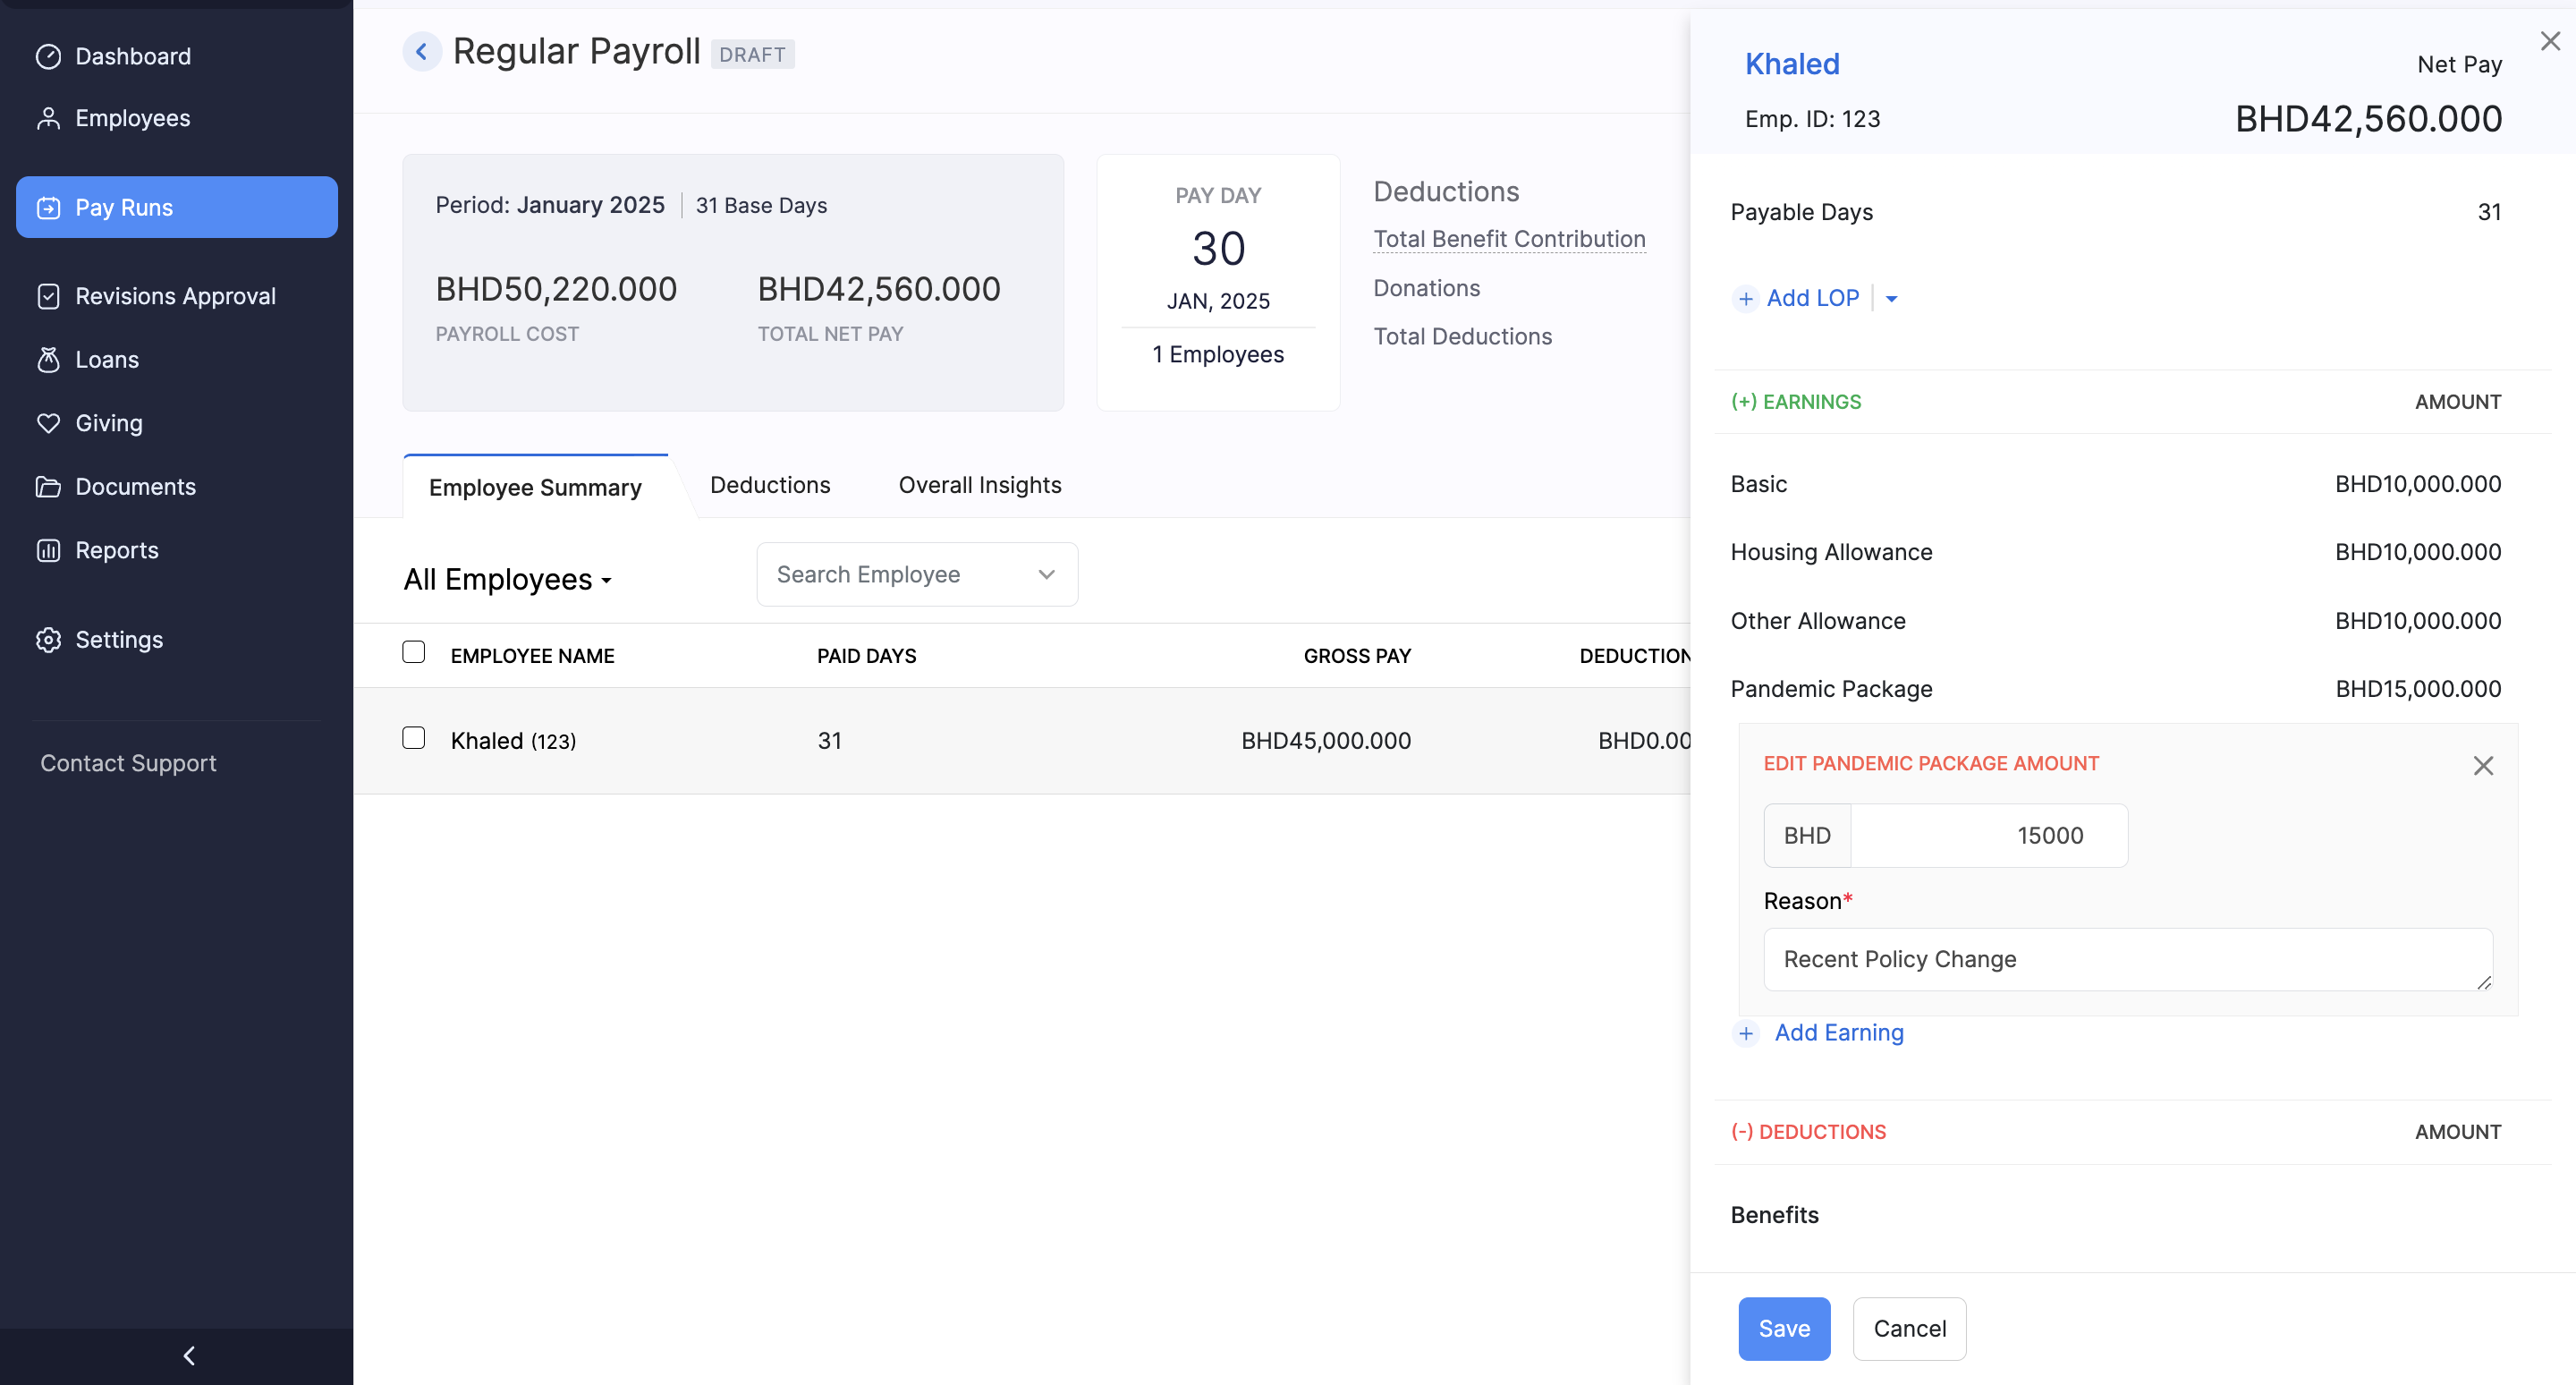Screen dimensions: 2576x1385
Task: Select the Loans sidebar icon
Action: pyautogui.click(x=50, y=359)
